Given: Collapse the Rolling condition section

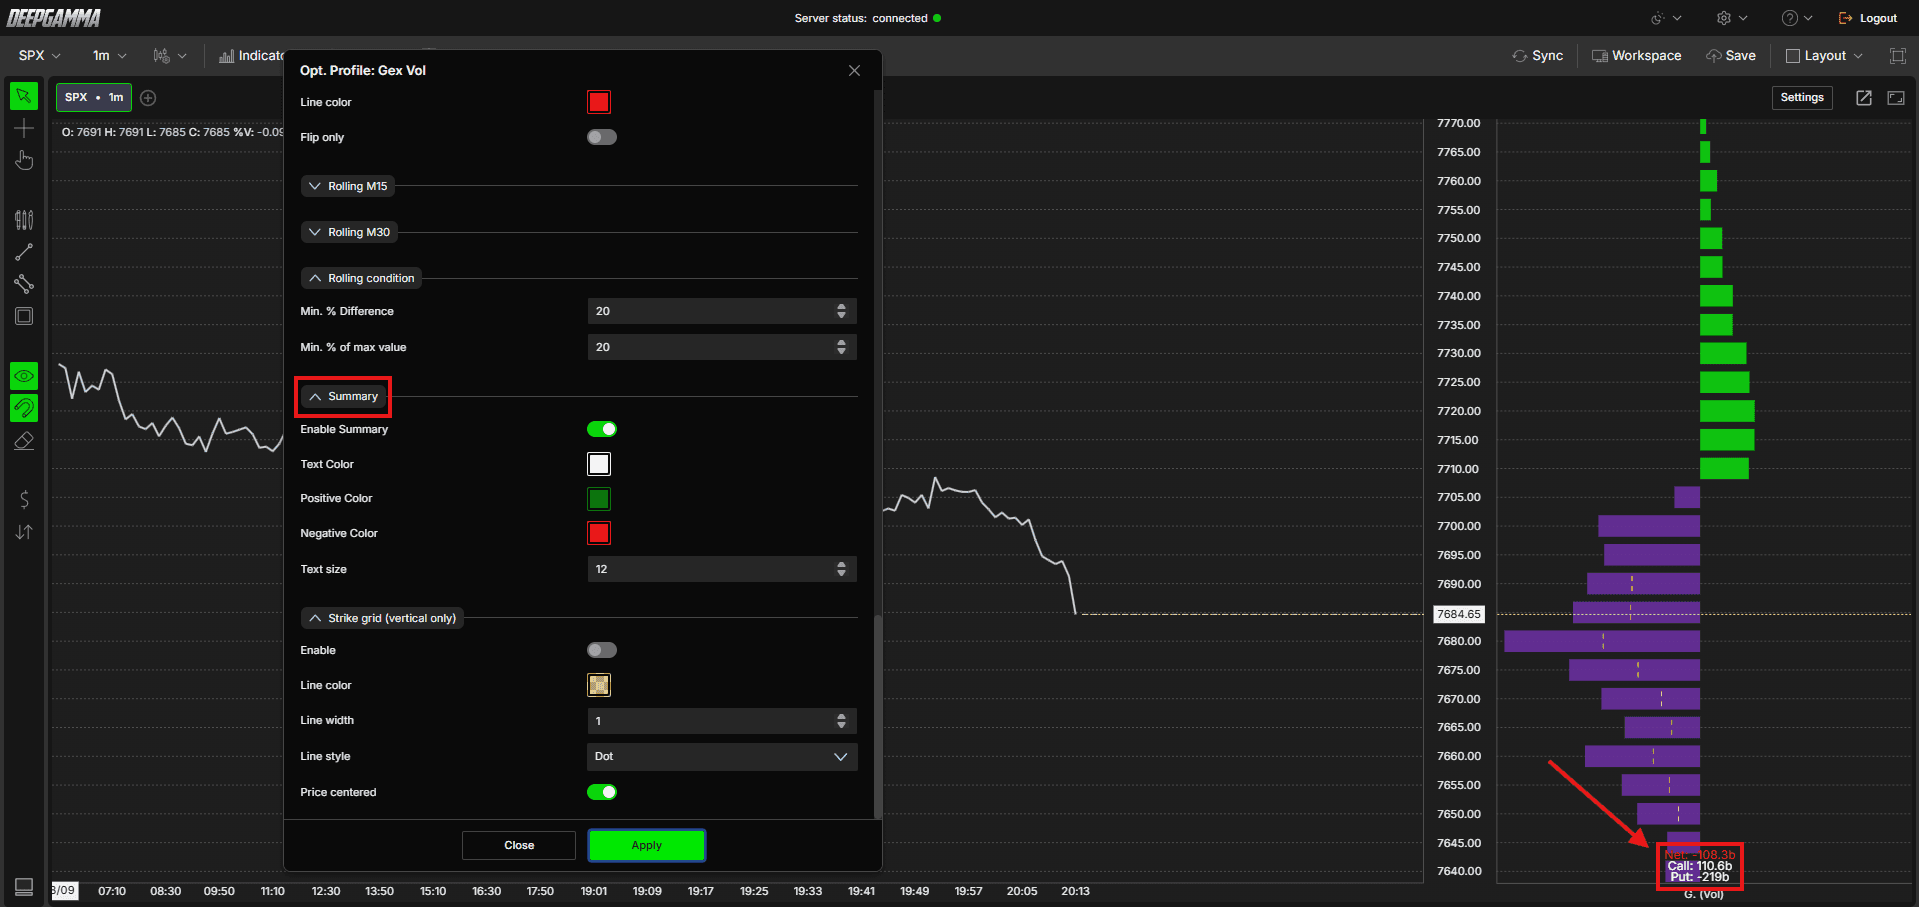Looking at the screenshot, I should pos(361,278).
